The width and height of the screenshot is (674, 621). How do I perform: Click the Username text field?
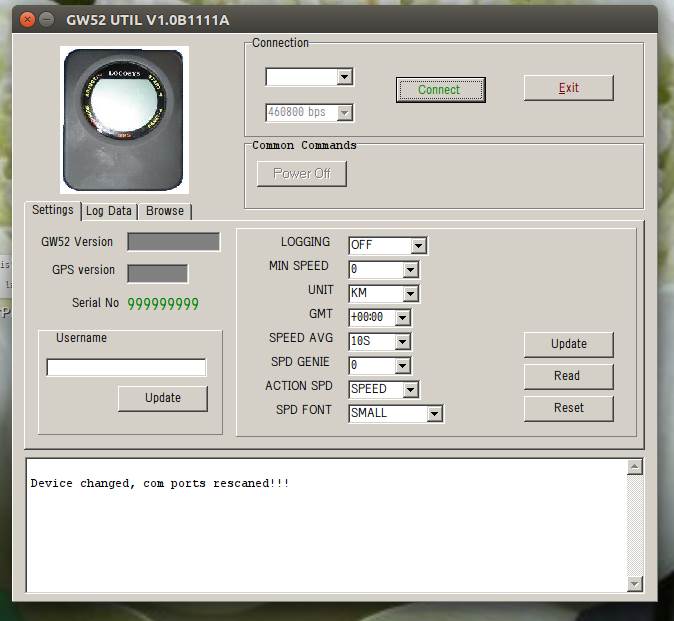tap(126, 367)
